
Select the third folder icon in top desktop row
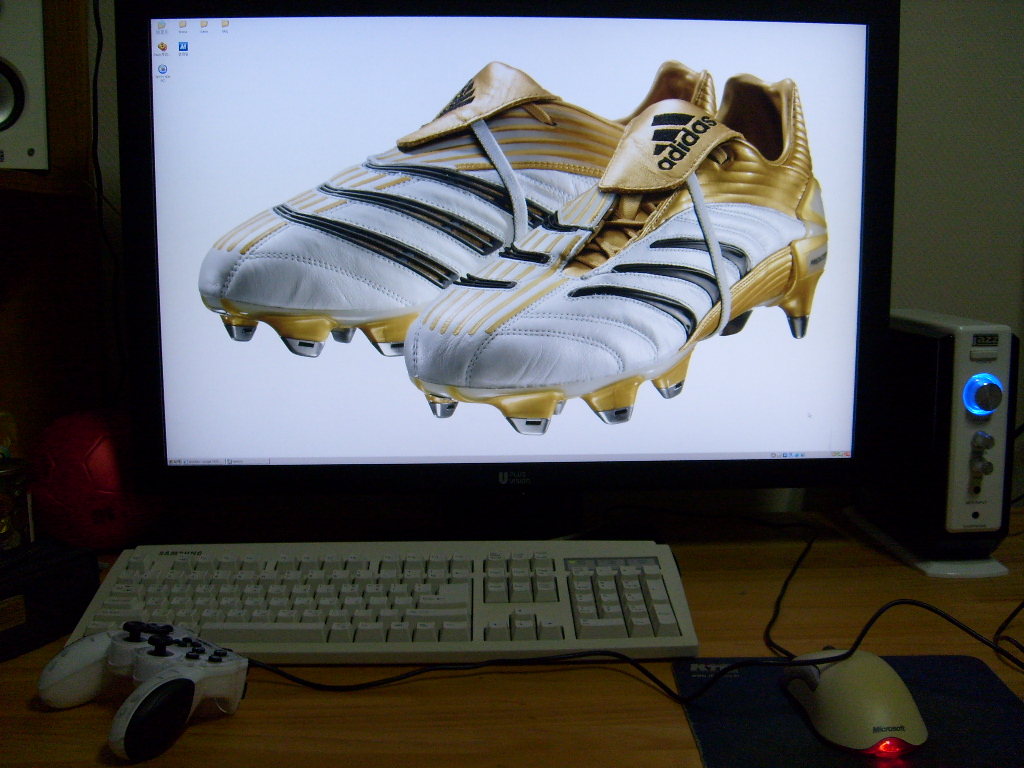pyautogui.click(x=204, y=24)
